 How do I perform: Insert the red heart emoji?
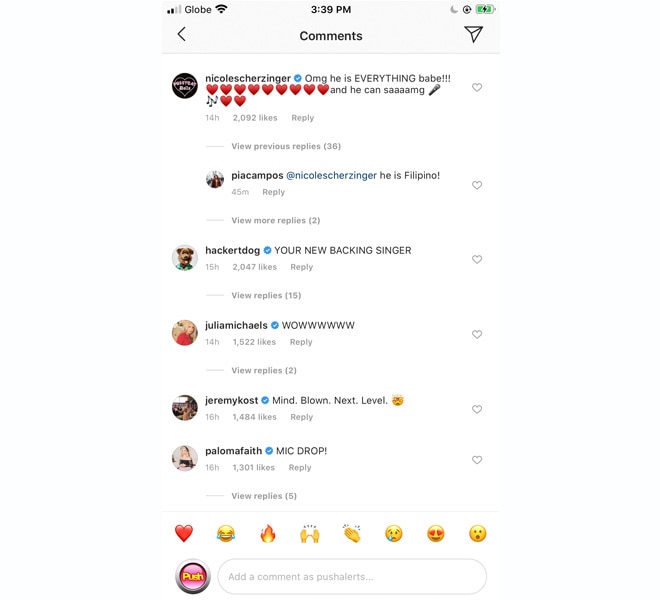pyautogui.click(x=184, y=533)
